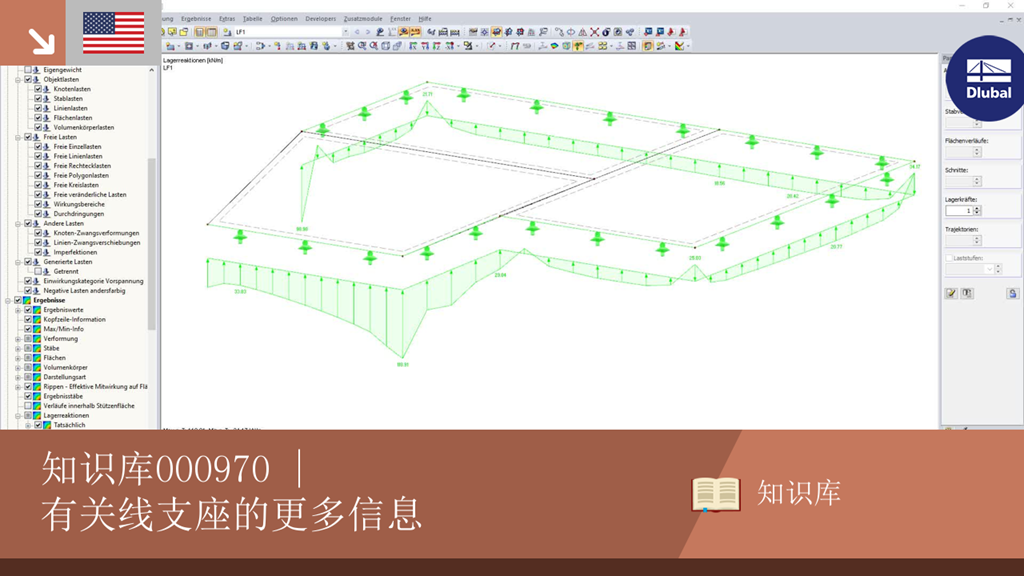
Task: Toggle Negative Lasten andersfarbig checkbox
Action: point(27,291)
